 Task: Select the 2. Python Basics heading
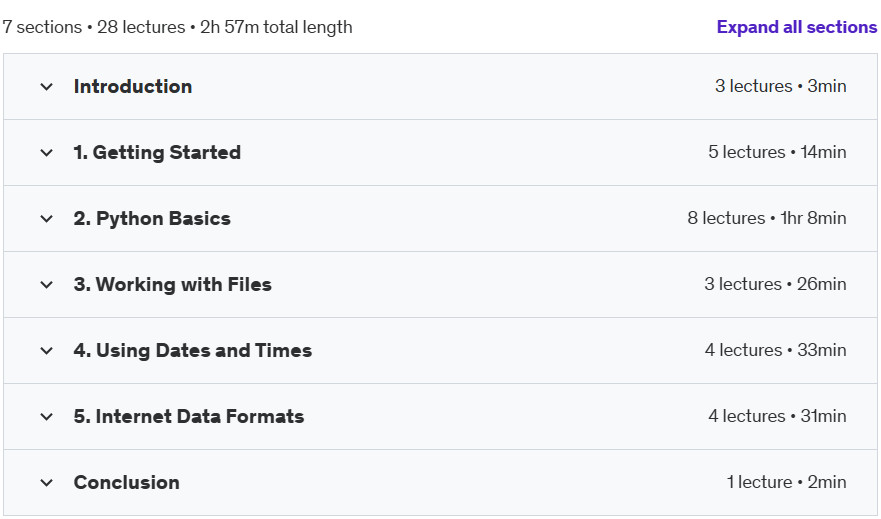(152, 218)
